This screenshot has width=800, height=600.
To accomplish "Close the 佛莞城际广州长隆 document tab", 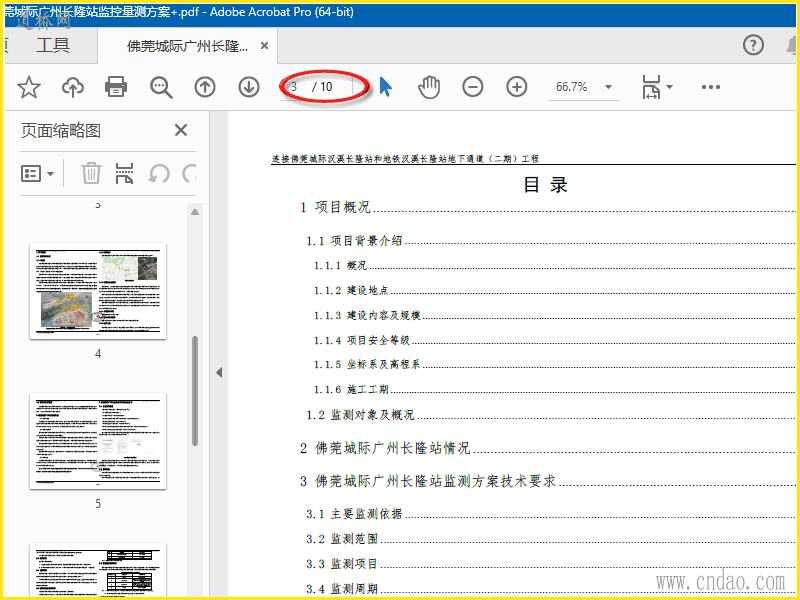I will click(x=264, y=46).
